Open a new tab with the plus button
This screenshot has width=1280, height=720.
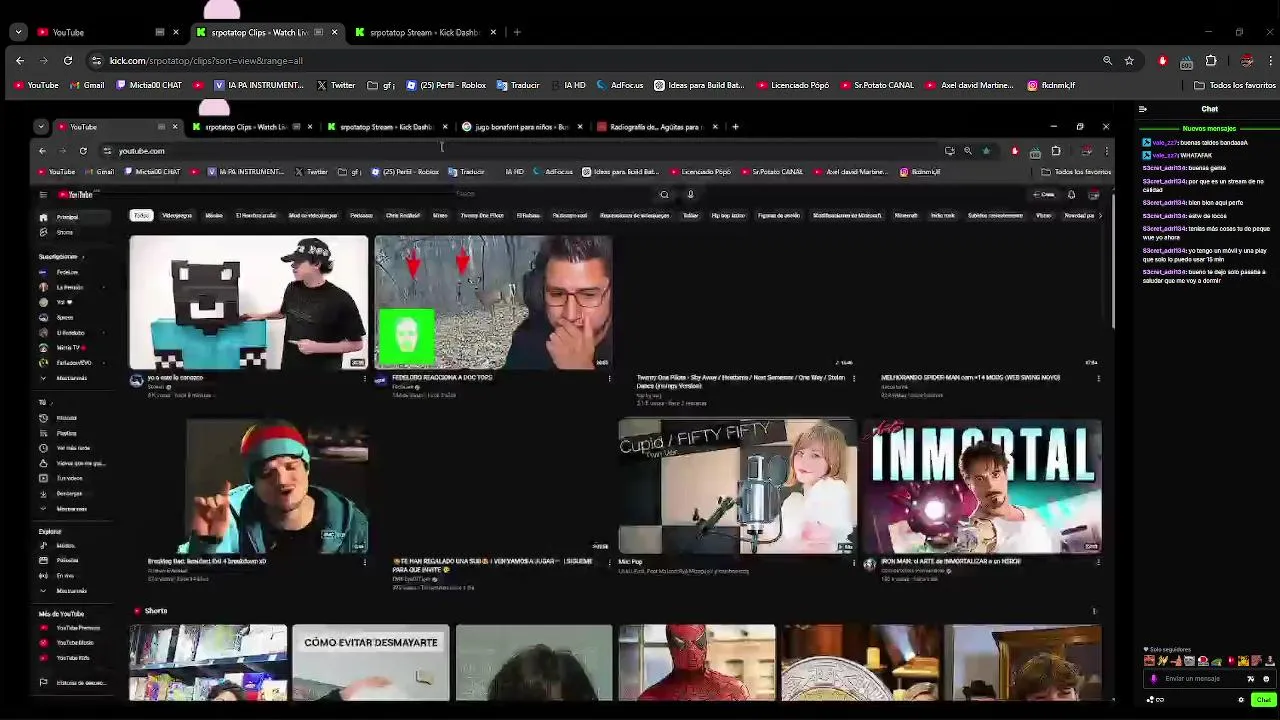517,32
